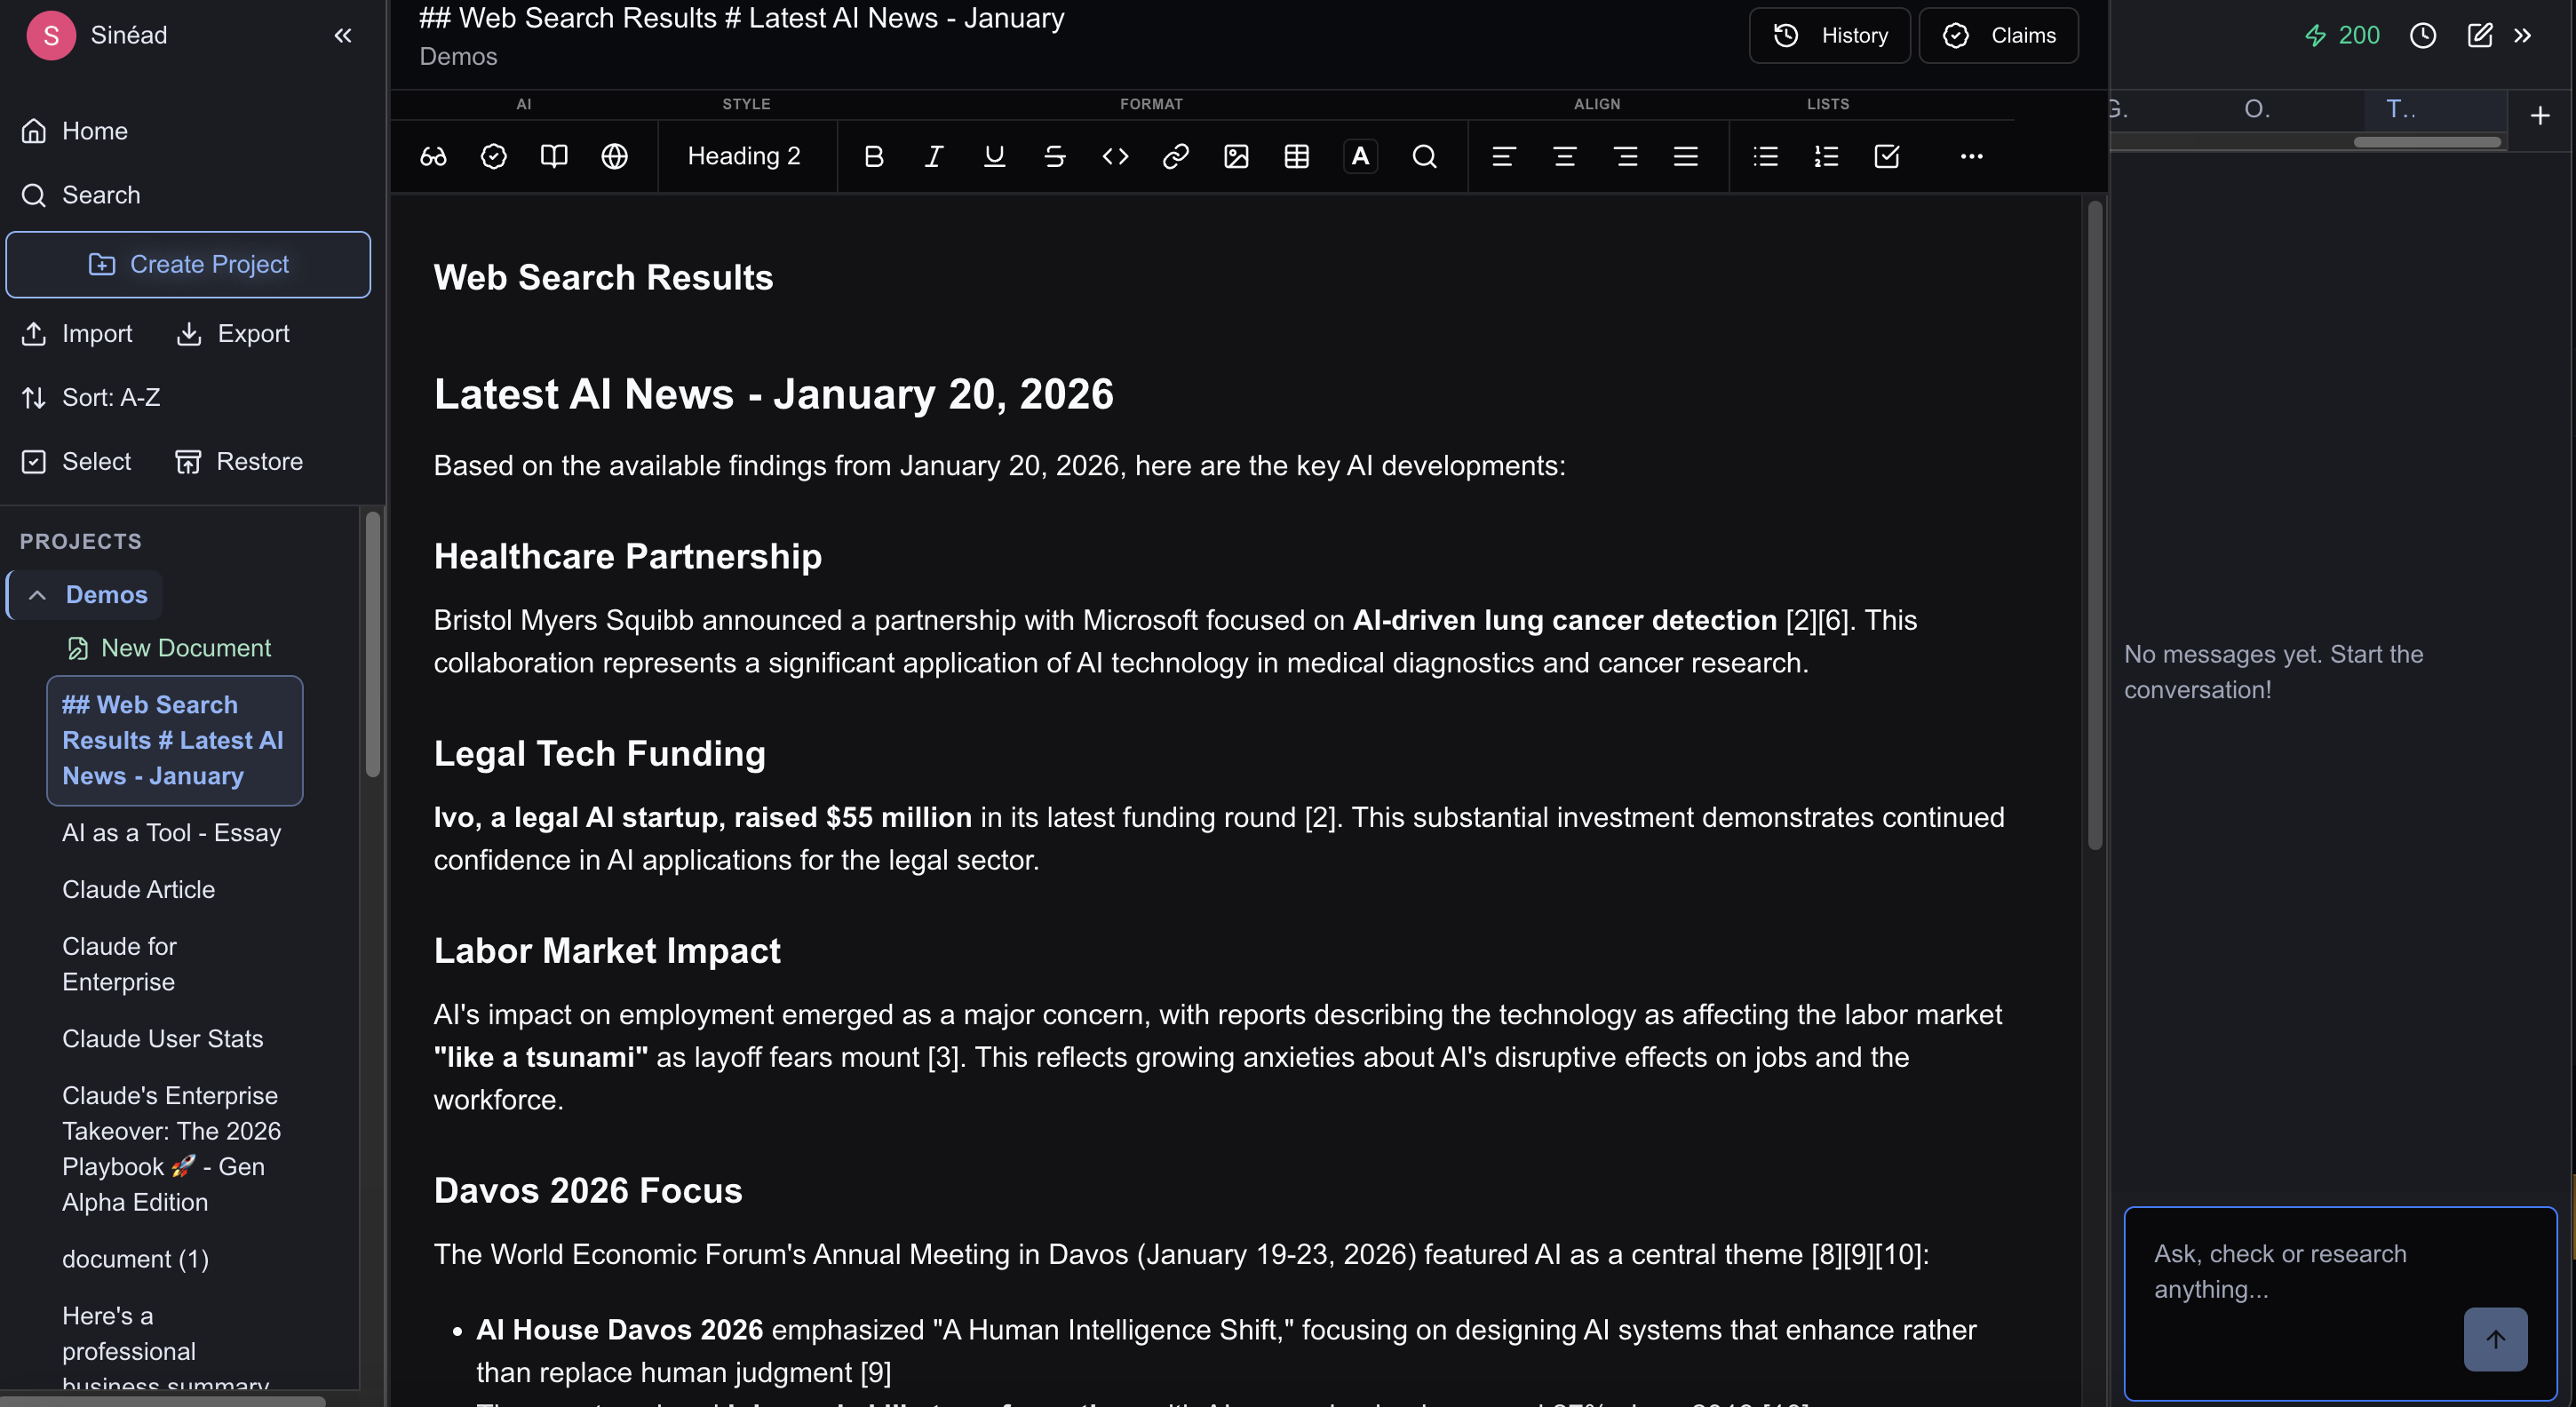Collapse the left sidebar with double chevron
The image size is (2576, 1407).
tap(343, 36)
